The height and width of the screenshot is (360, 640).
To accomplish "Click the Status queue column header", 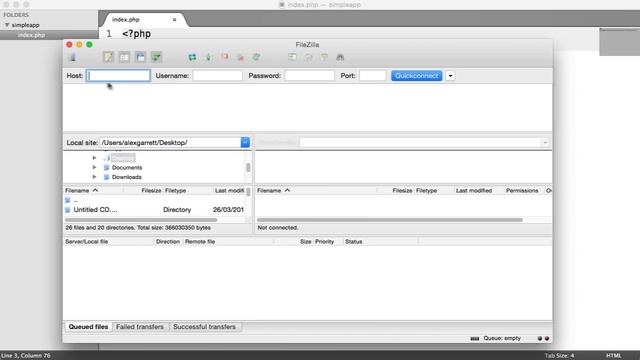I will (353, 242).
